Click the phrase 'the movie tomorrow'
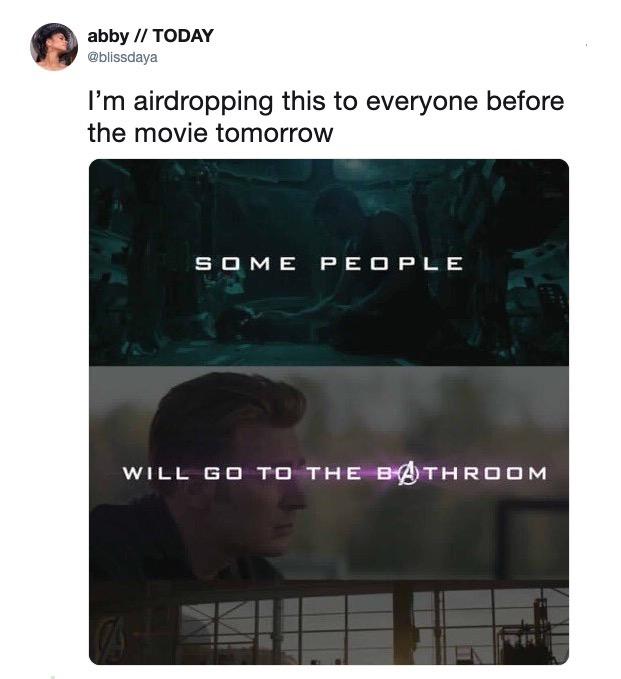This screenshot has height=679, width=621. [x=210, y=133]
